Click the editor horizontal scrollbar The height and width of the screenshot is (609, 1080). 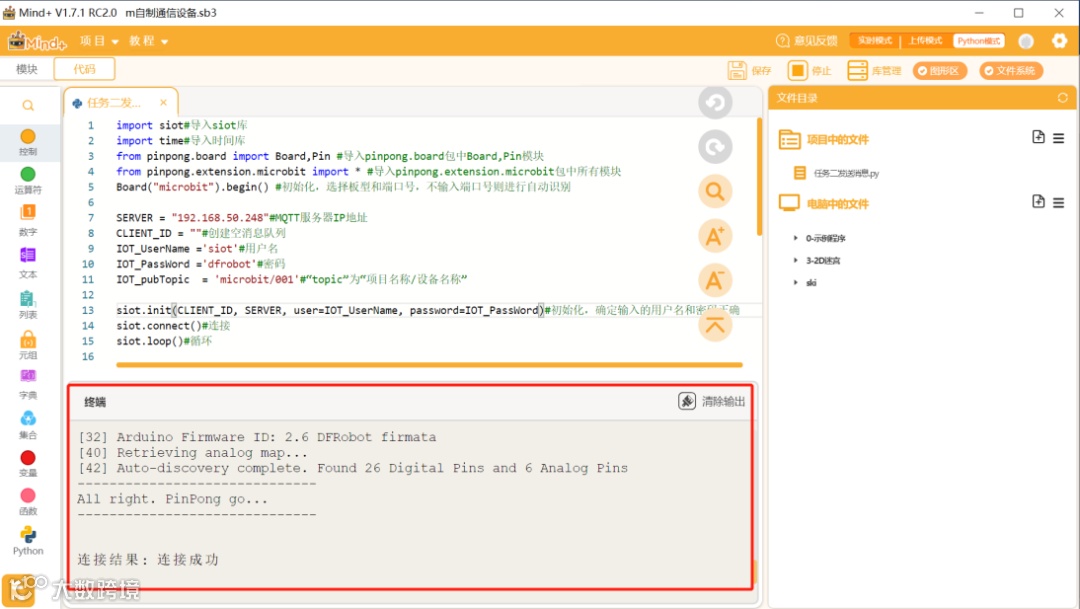(x=429, y=364)
